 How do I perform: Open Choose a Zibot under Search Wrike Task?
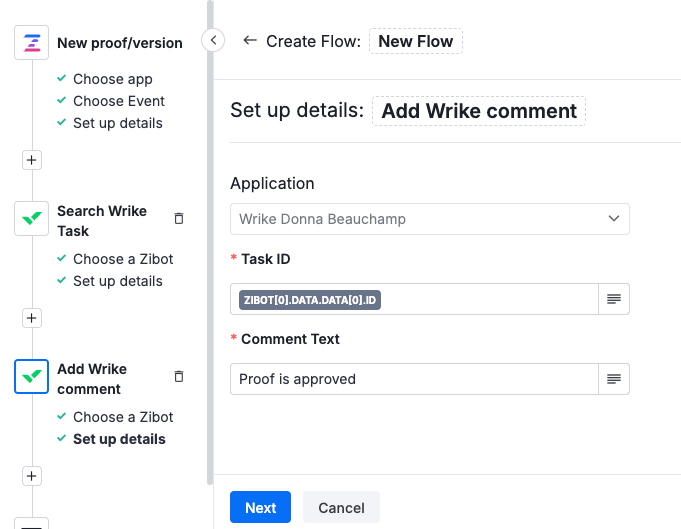[x=123, y=259]
